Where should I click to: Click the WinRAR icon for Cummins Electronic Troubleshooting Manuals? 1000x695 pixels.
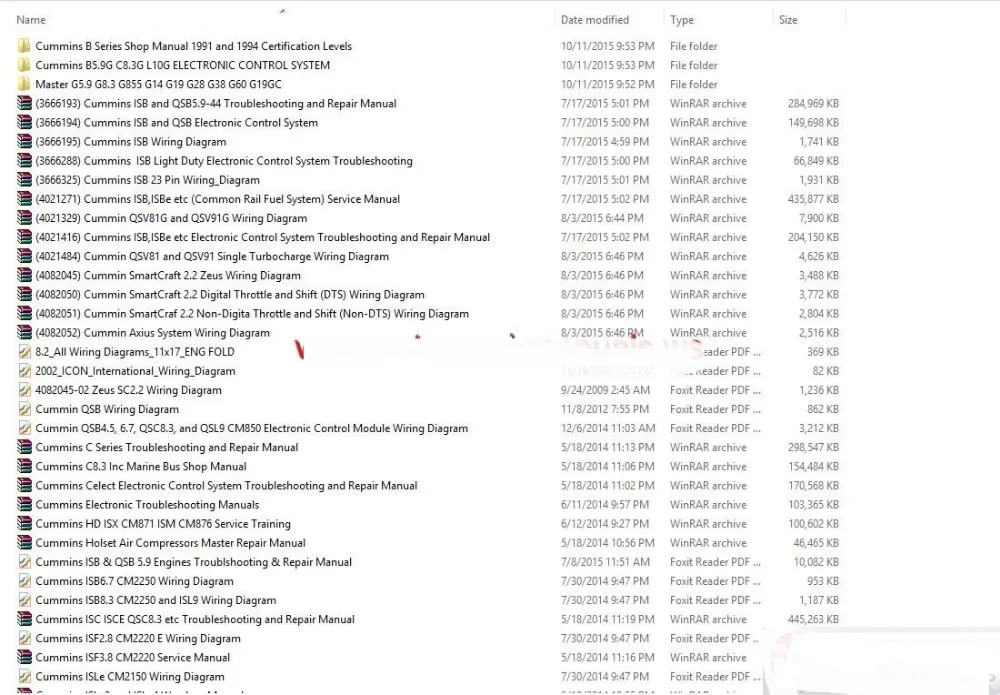pyautogui.click(x=24, y=505)
